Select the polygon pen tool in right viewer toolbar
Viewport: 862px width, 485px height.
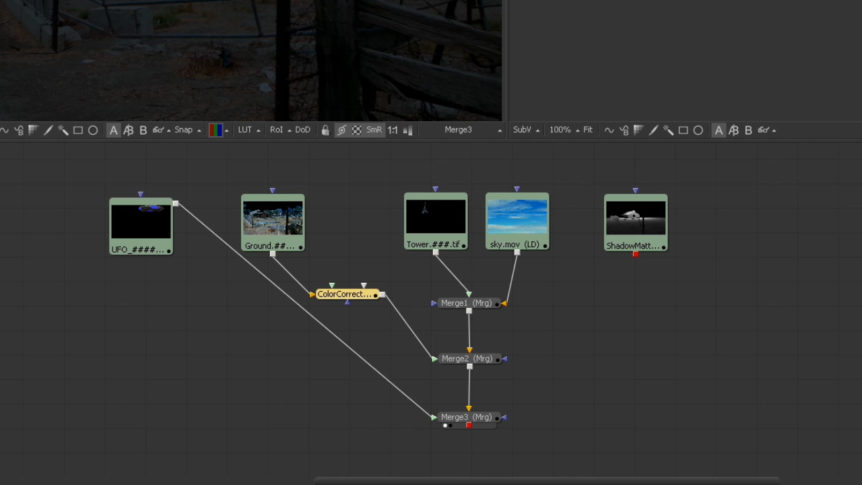point(653,130)
